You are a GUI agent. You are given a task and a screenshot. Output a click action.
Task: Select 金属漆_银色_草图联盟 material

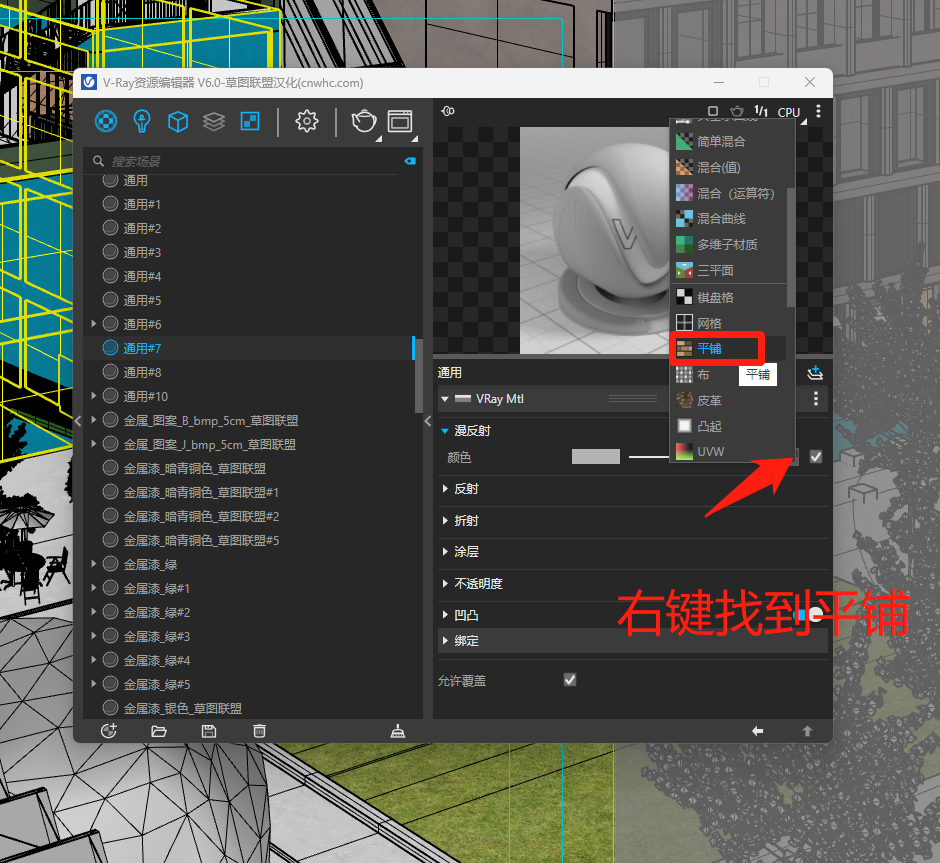tap(249, 708)
